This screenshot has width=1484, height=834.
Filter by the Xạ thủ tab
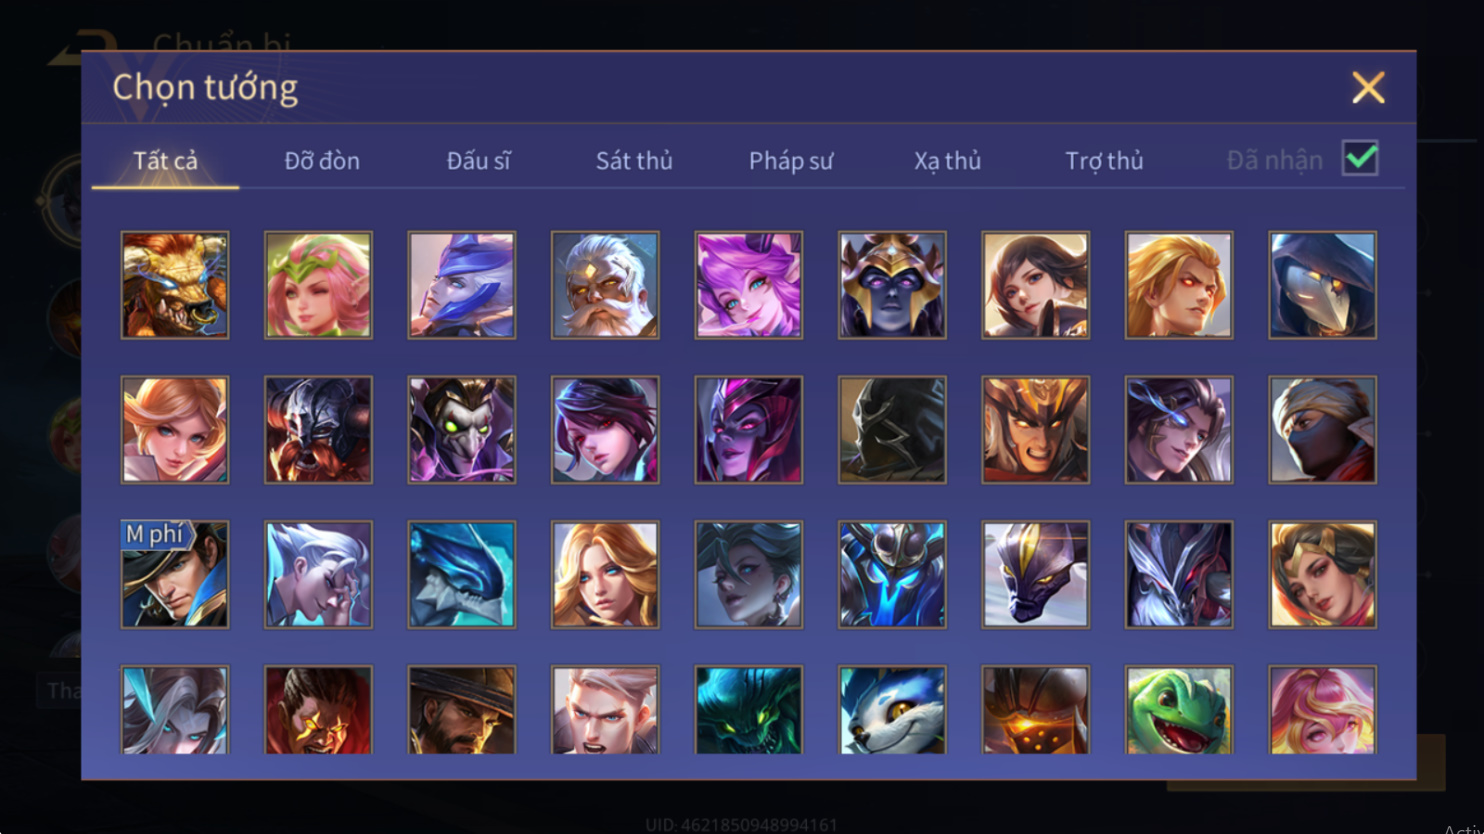947,160
